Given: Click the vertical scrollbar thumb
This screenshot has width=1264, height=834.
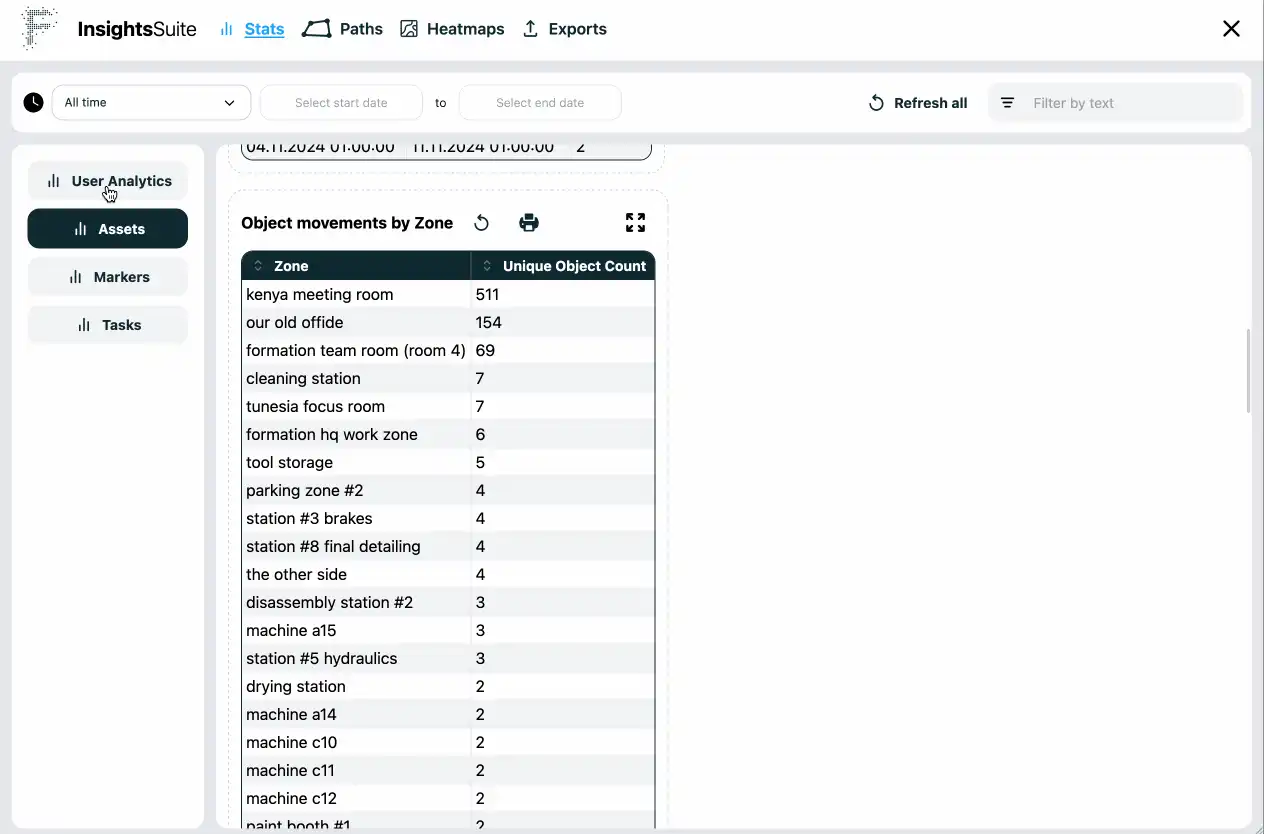Looking at the screenshot, I should [x=1247, y=370].
